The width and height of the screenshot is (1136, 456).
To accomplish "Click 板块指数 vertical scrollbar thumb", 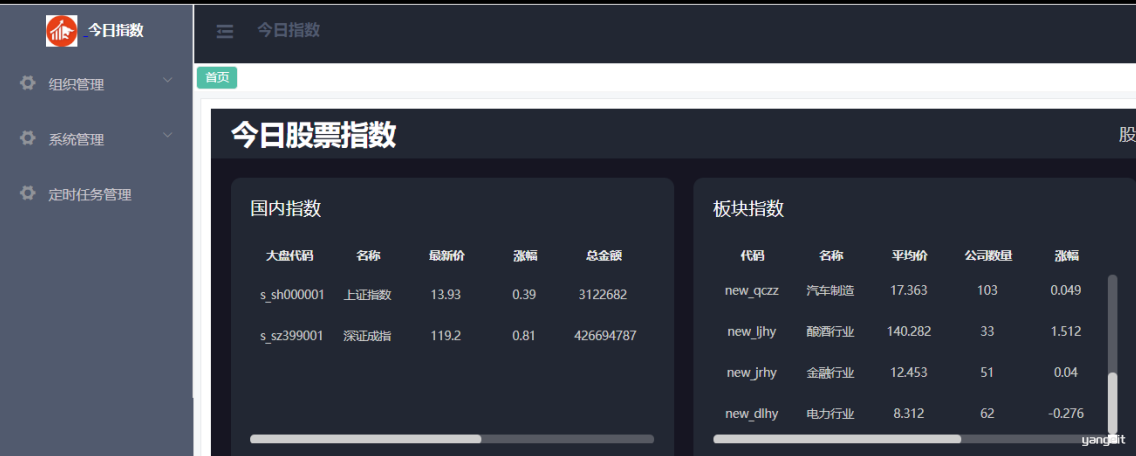I will click(x=1113, y=403).
